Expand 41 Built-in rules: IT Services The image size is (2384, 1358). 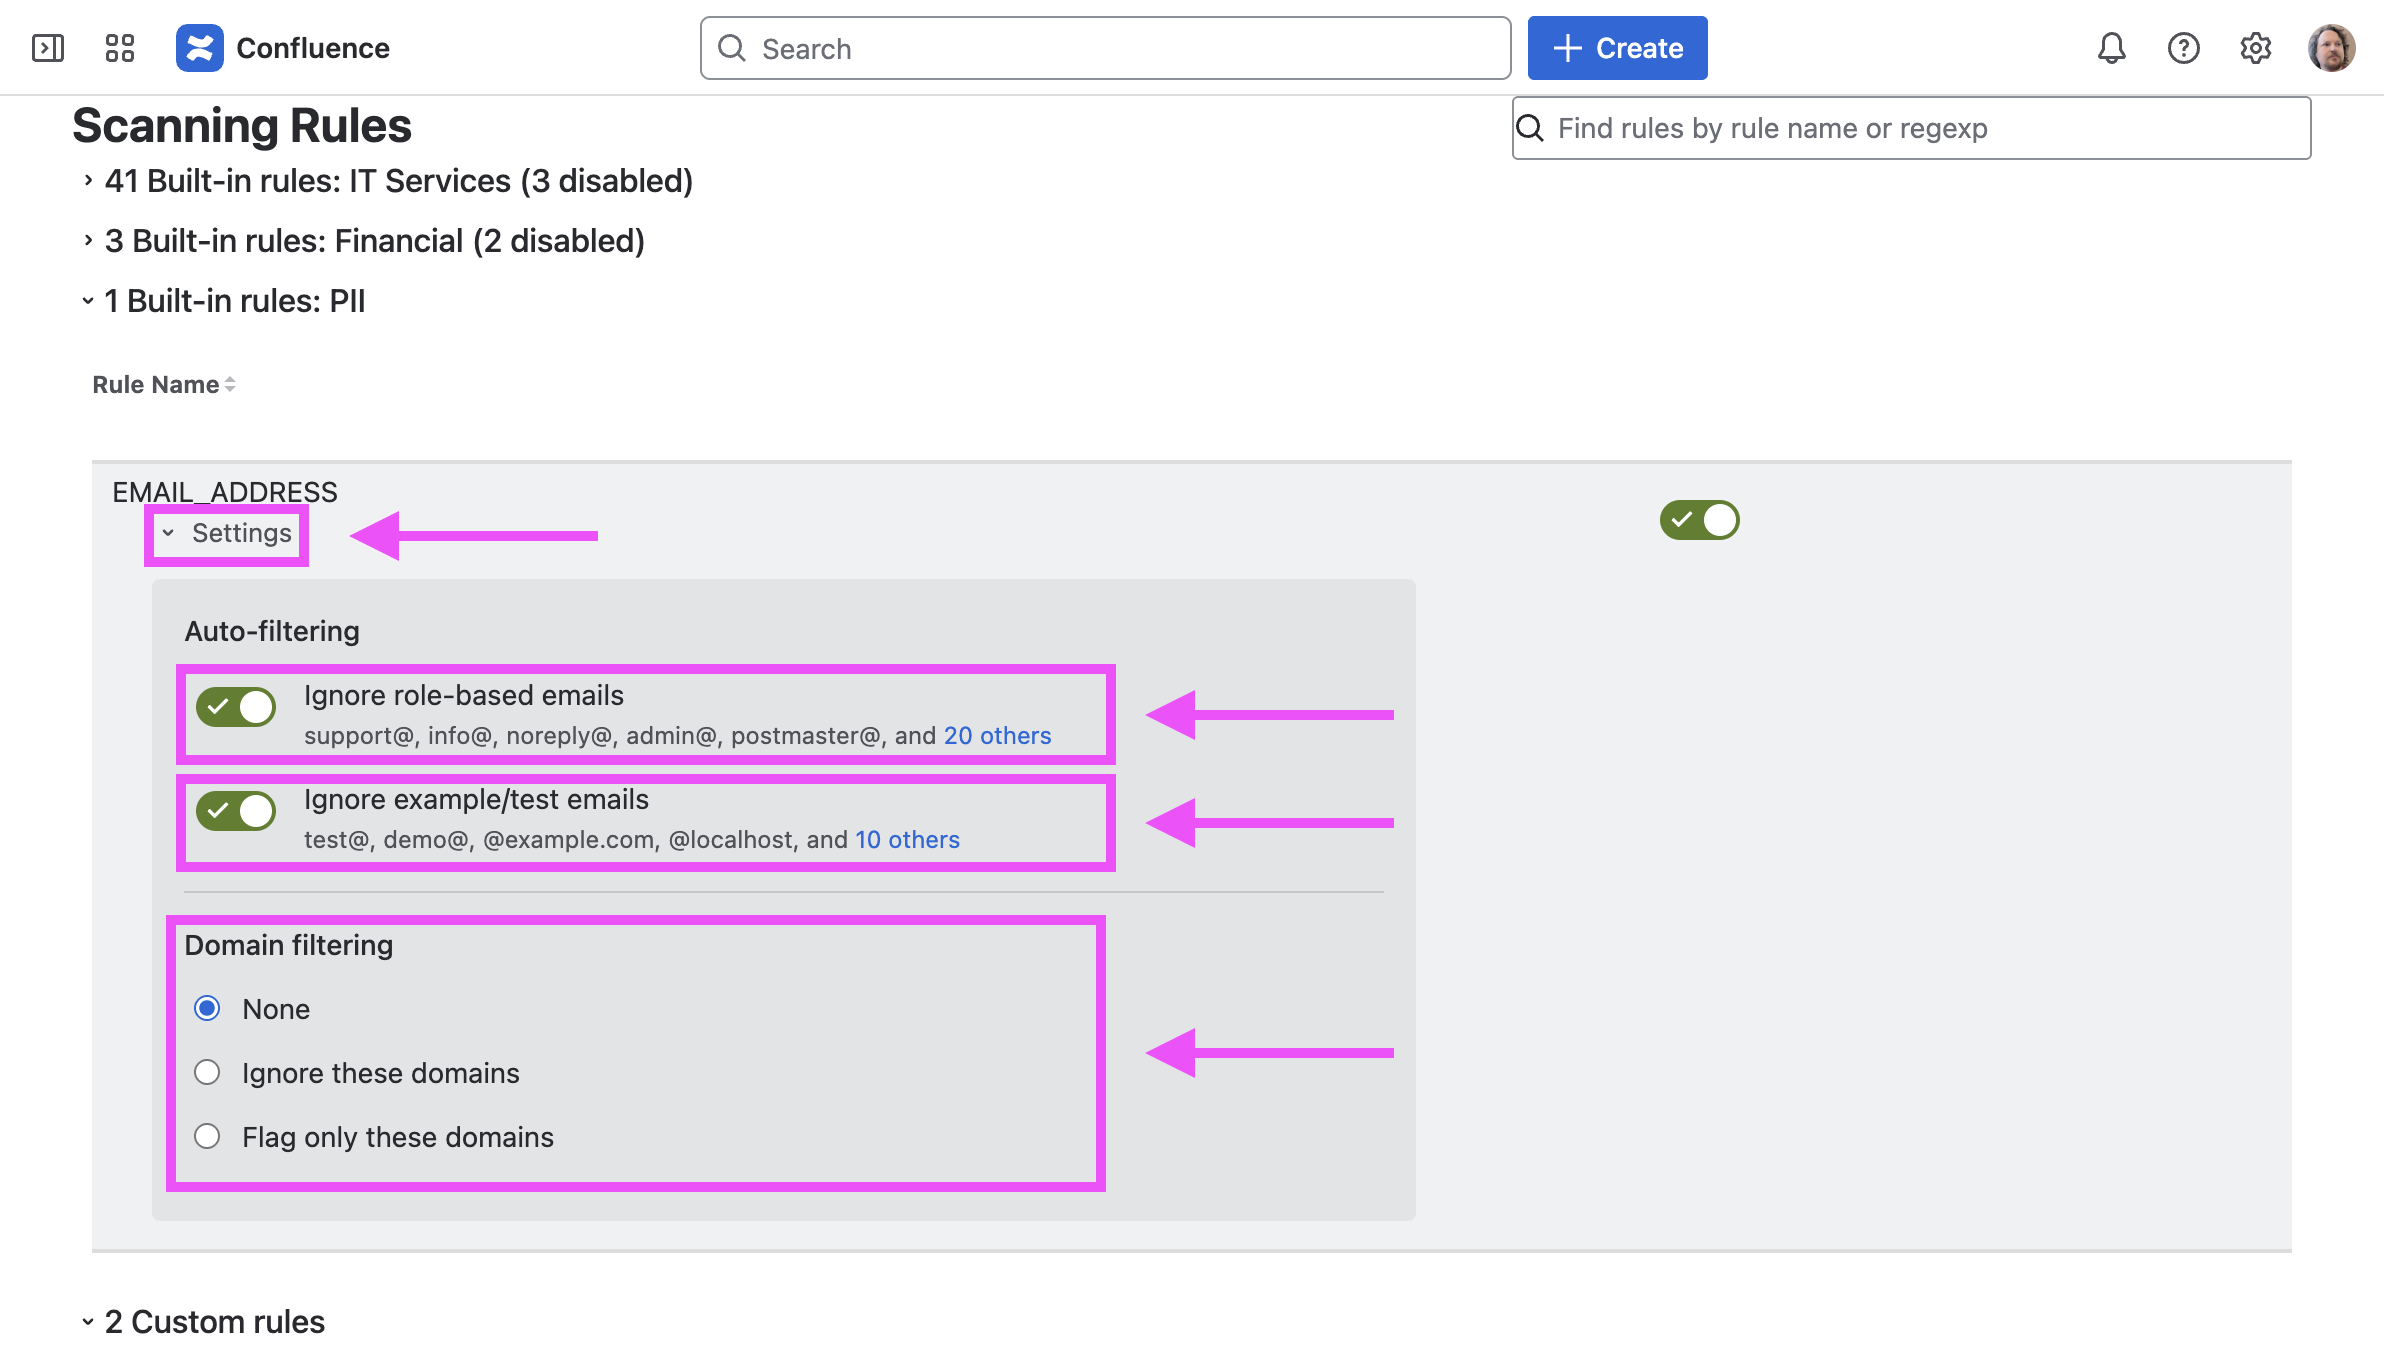point(398,181)
